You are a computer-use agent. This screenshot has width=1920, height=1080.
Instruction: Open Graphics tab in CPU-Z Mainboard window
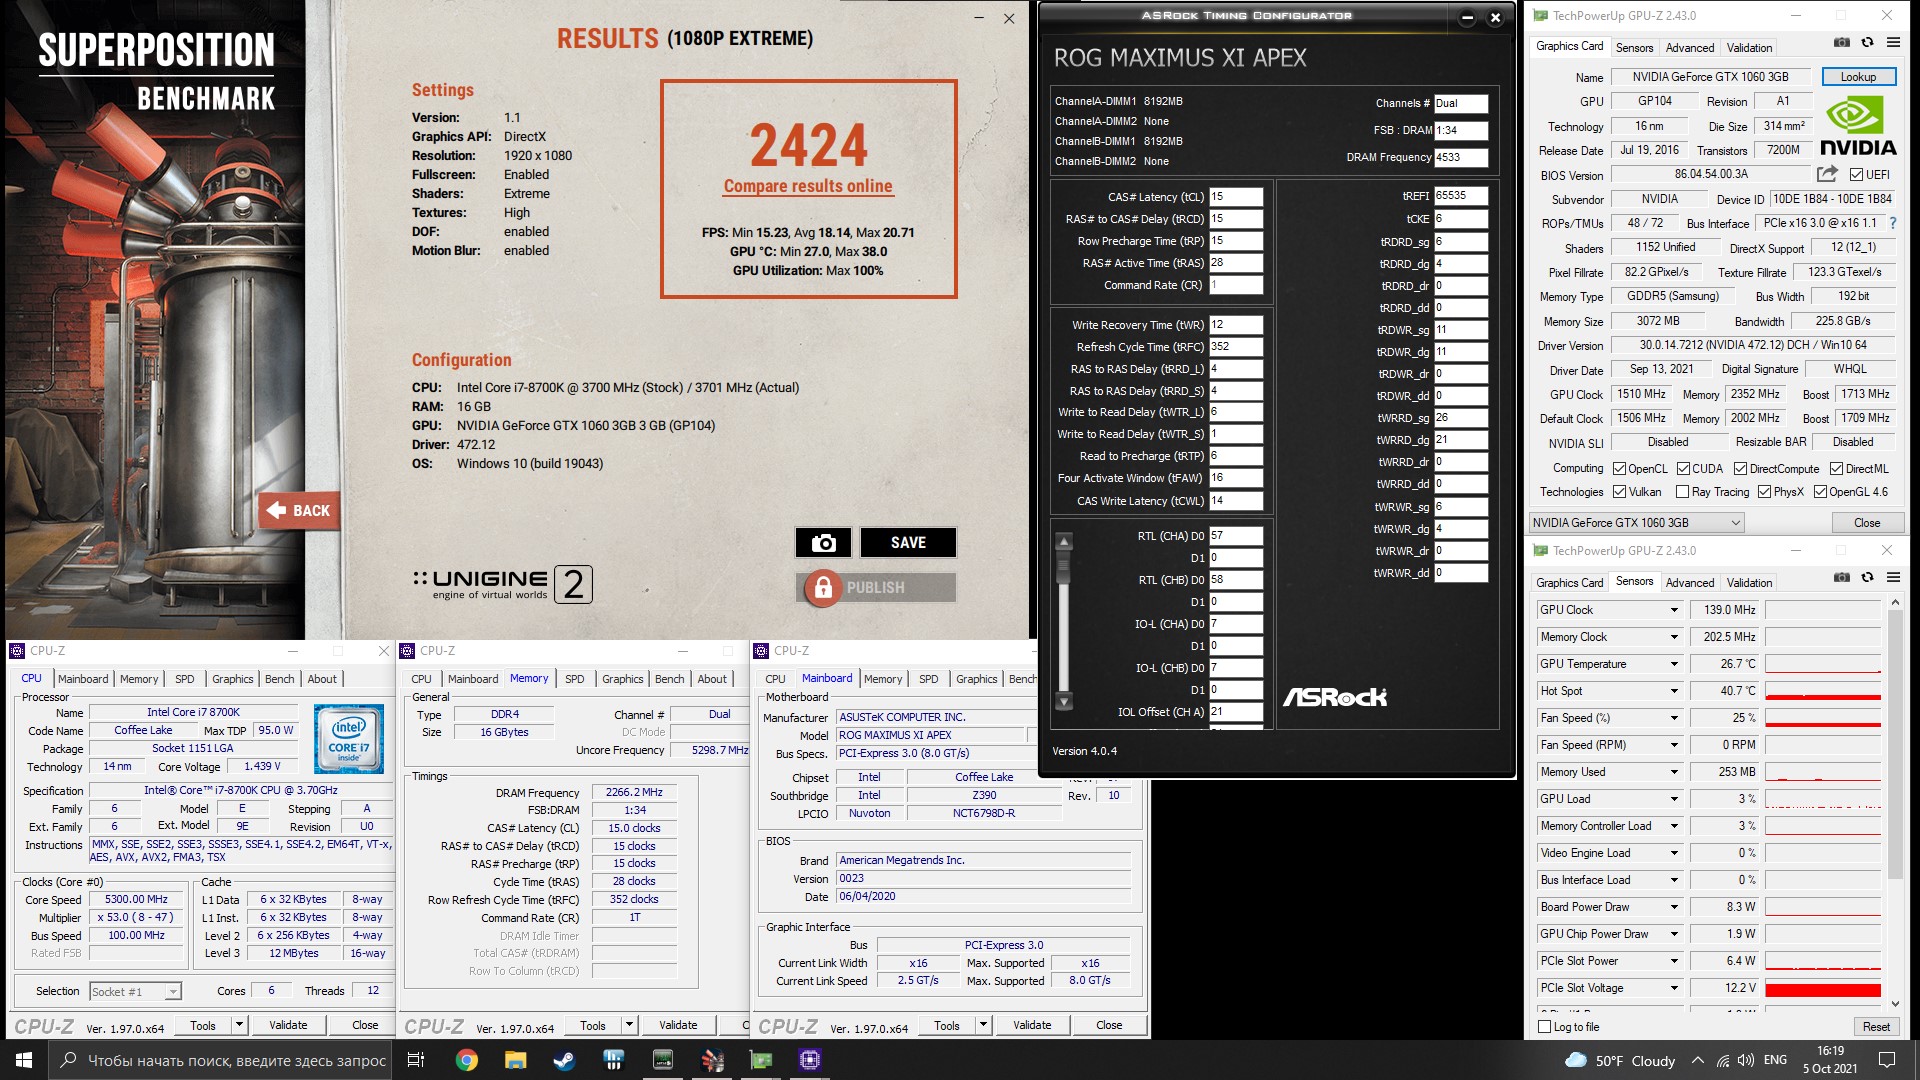pos(976,679)
